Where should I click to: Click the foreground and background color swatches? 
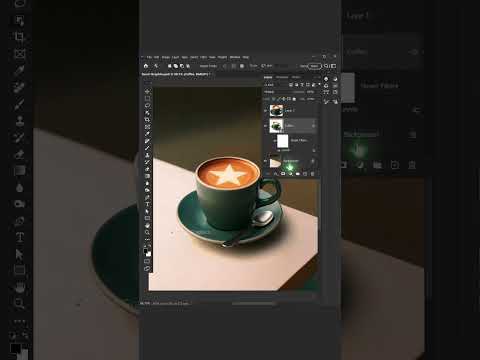[x=147, y=252]
